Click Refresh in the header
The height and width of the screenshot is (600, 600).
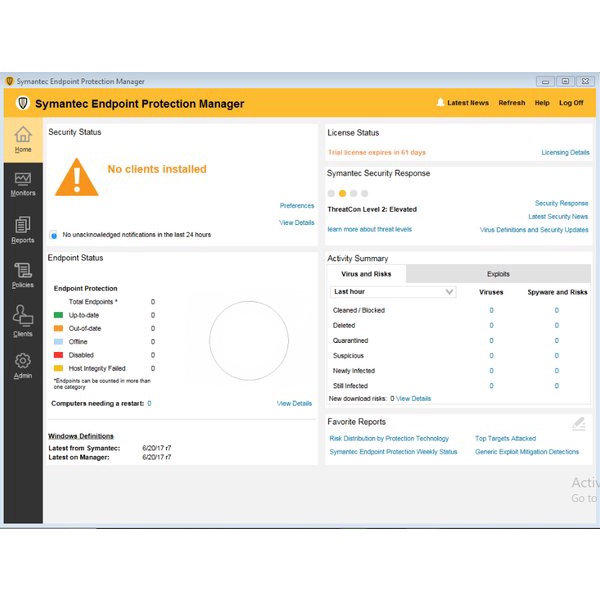(x=512, y=103)
